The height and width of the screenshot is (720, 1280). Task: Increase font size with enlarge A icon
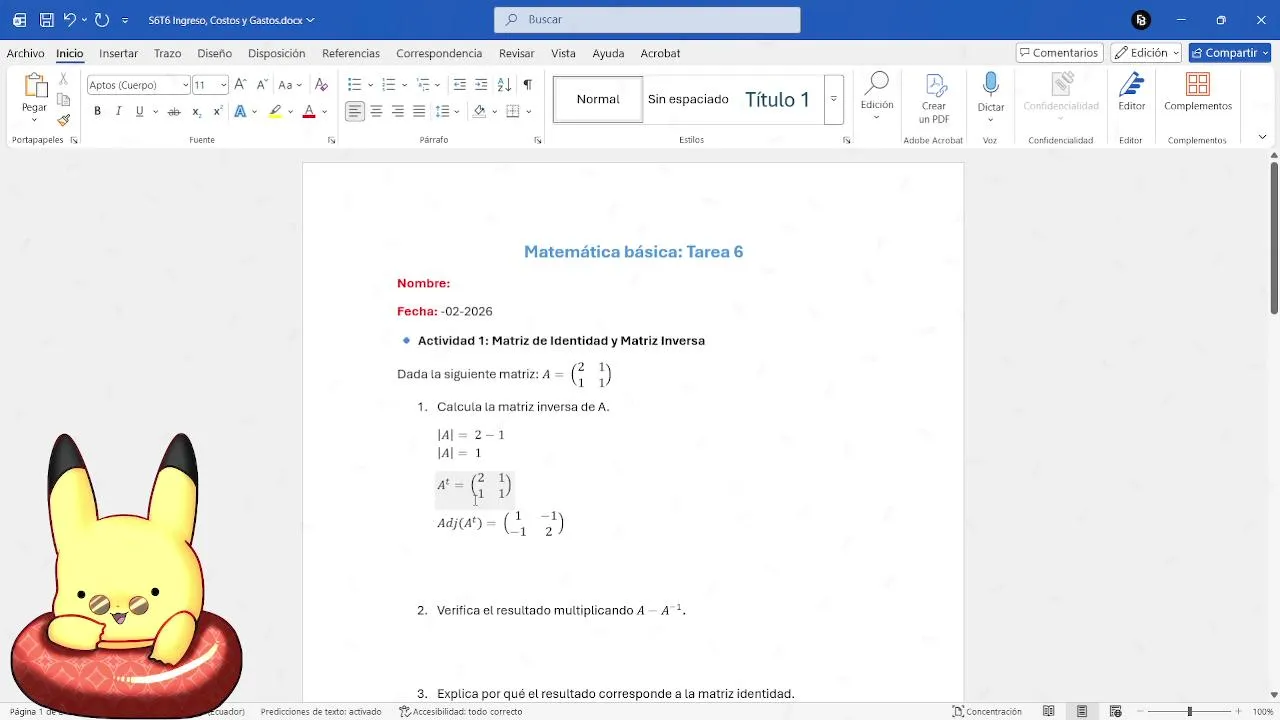240,85
